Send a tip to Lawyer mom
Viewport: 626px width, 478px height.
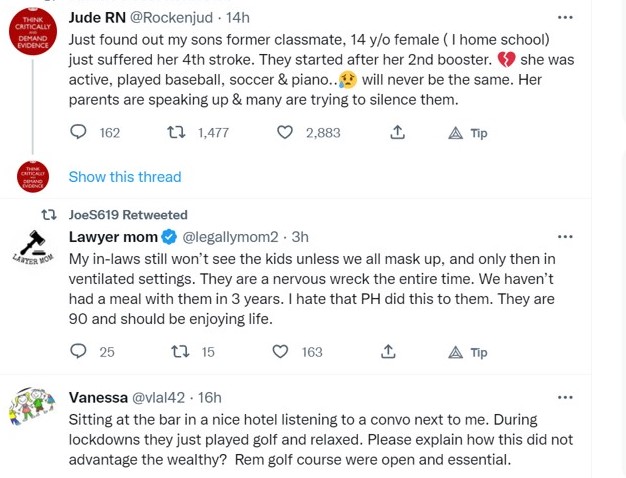467,352
